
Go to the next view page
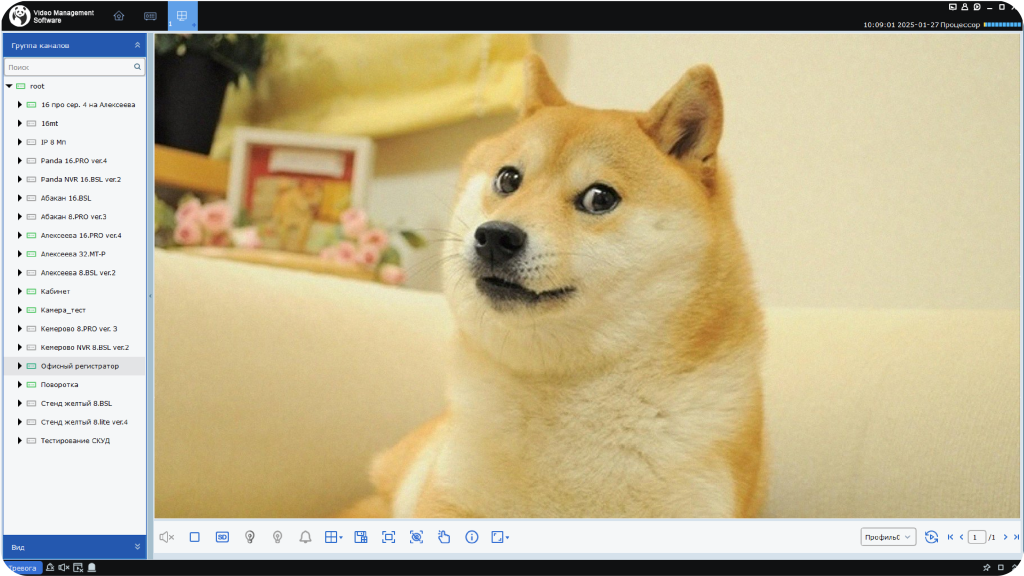(1005, 537)
